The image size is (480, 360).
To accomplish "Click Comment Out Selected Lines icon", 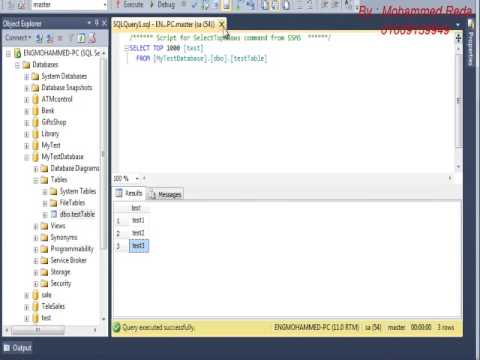I will 299,5.
